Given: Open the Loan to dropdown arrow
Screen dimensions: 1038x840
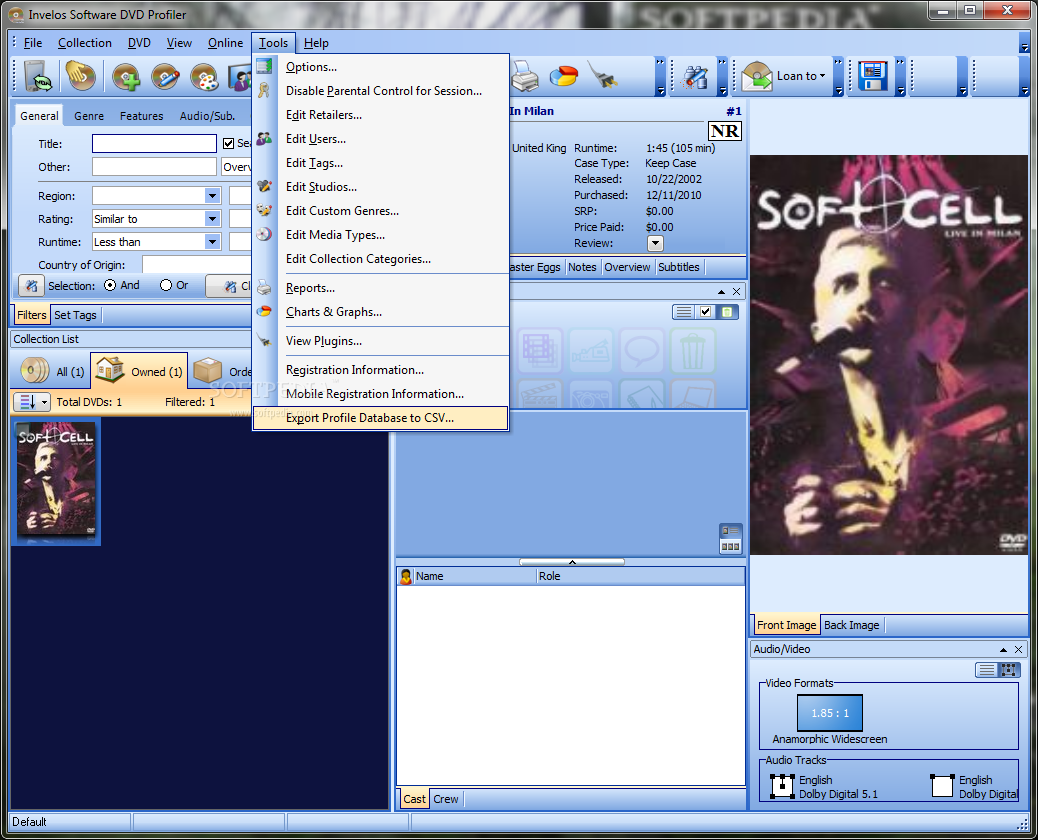Looking at the screenshot, I should [x=823, y=75].
